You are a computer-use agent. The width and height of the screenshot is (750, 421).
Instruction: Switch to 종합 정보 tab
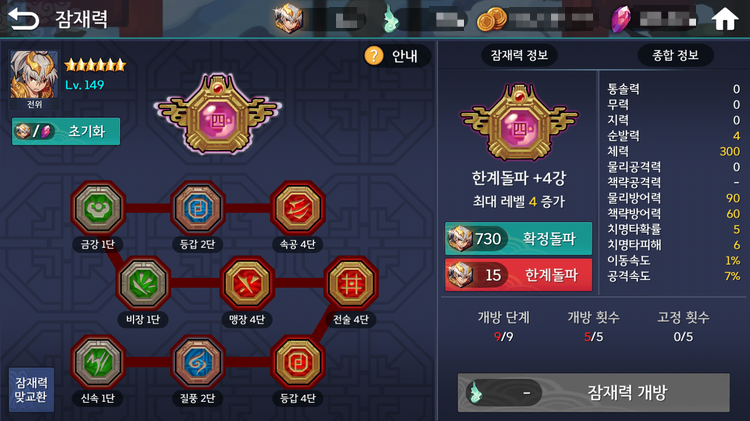pyautogui.click(x=675, y=55)
